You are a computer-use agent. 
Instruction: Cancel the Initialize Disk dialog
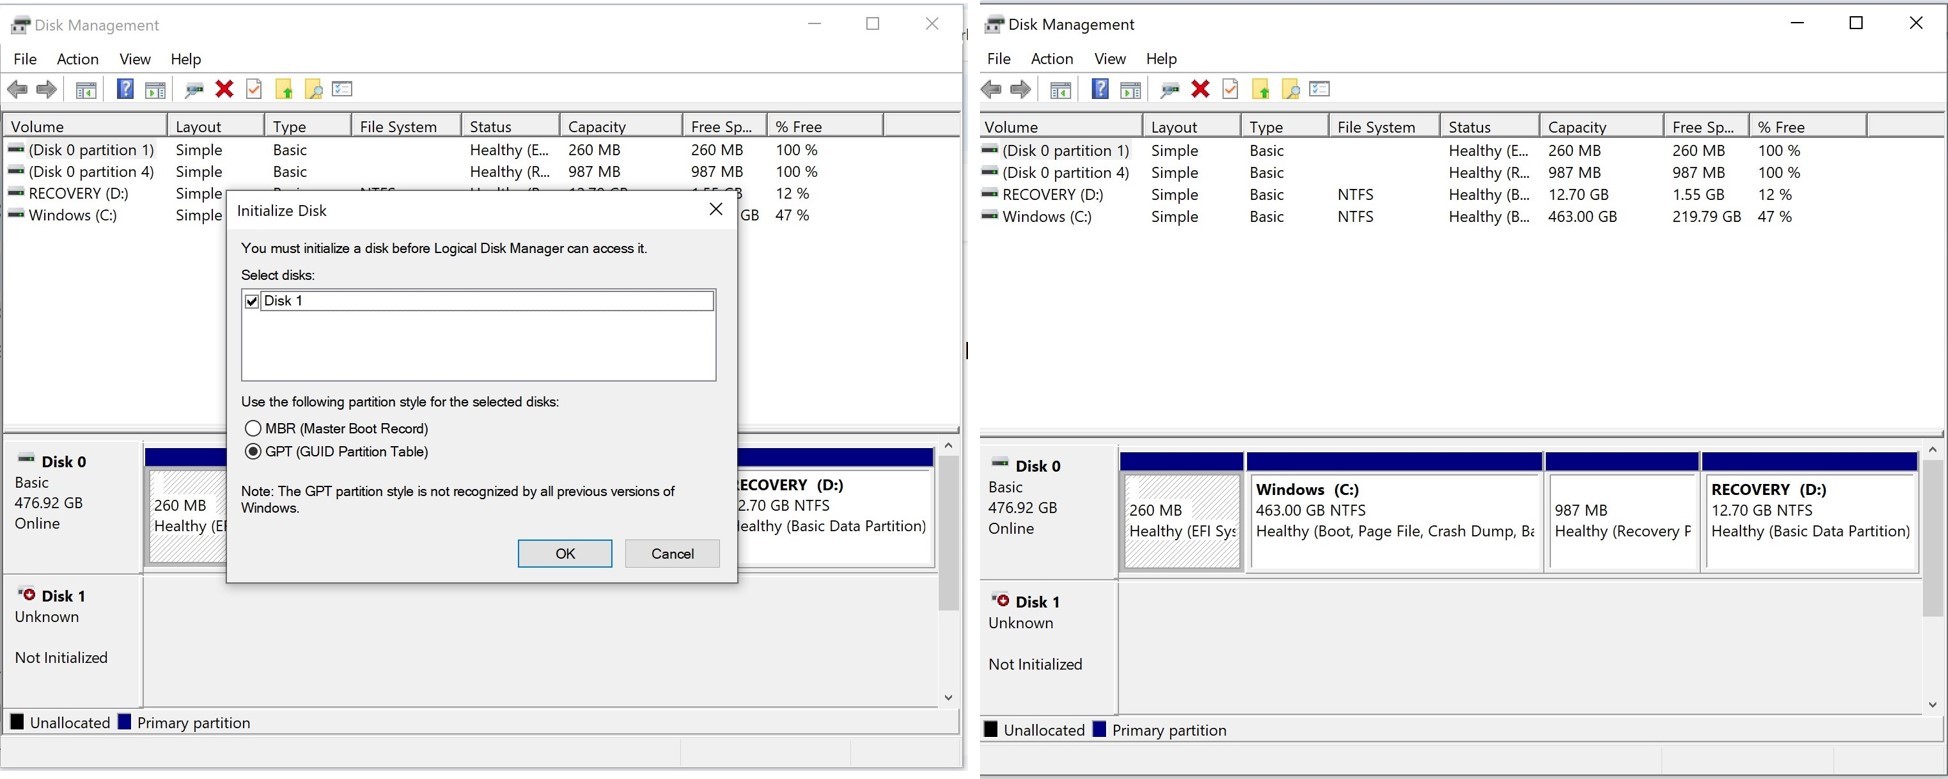coord(672,554)
